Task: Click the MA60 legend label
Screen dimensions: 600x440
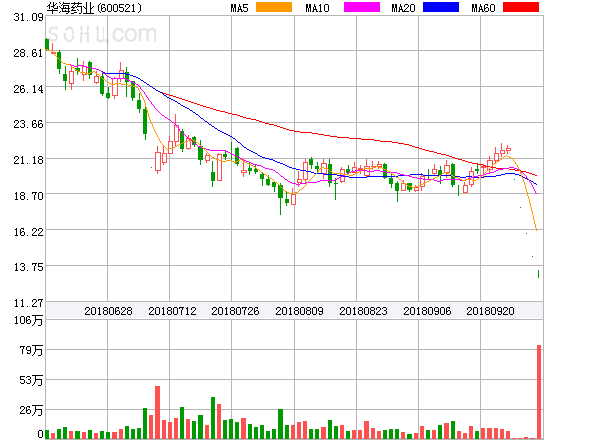Action: tap(483, 8)
